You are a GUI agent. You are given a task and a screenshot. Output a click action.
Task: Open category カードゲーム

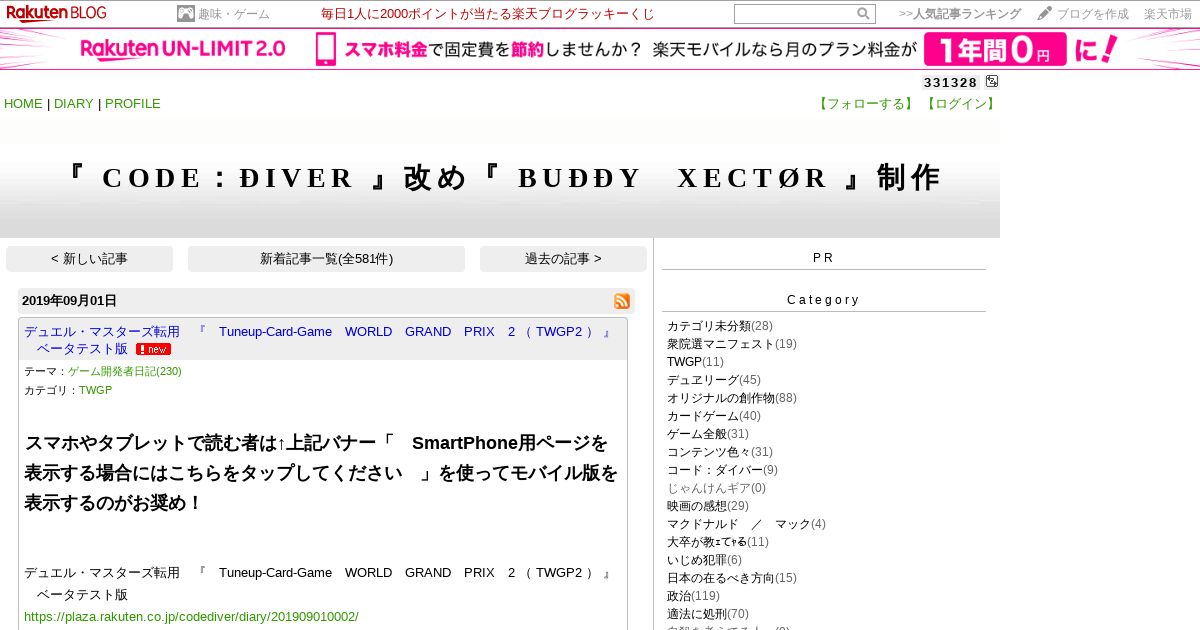(703, 416)
